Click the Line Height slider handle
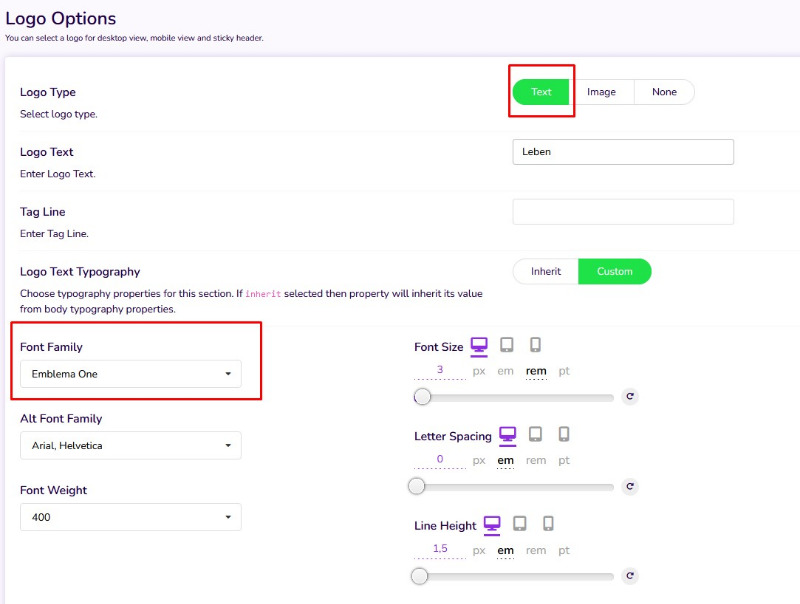Viewport: 800px width, 604px height. point(419,576)
